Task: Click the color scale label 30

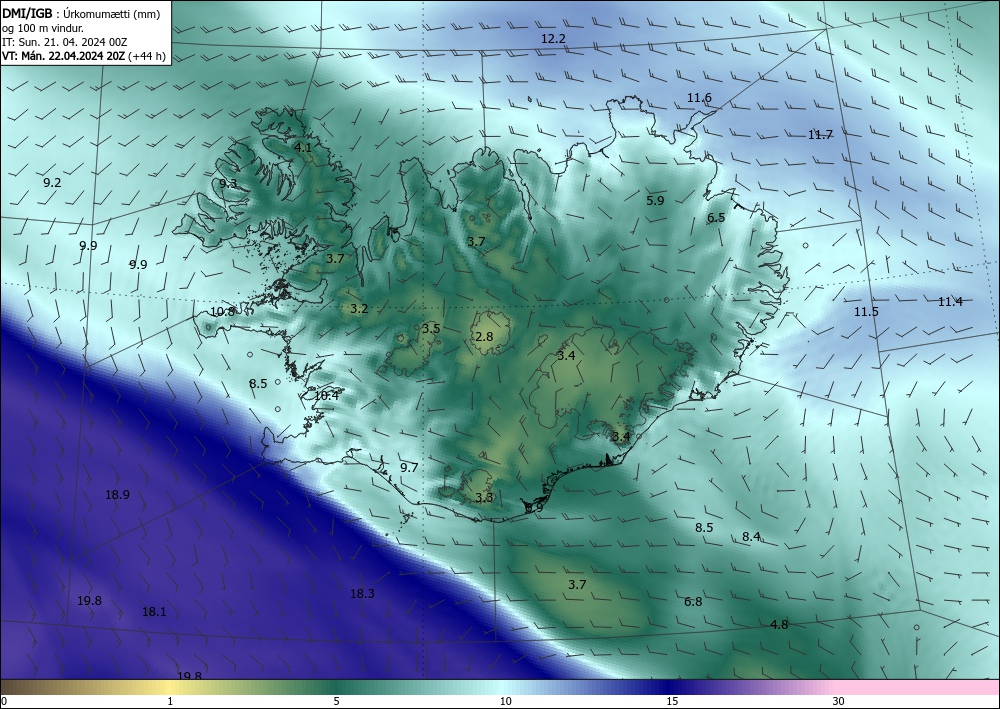Action: [x=839, y=702]
